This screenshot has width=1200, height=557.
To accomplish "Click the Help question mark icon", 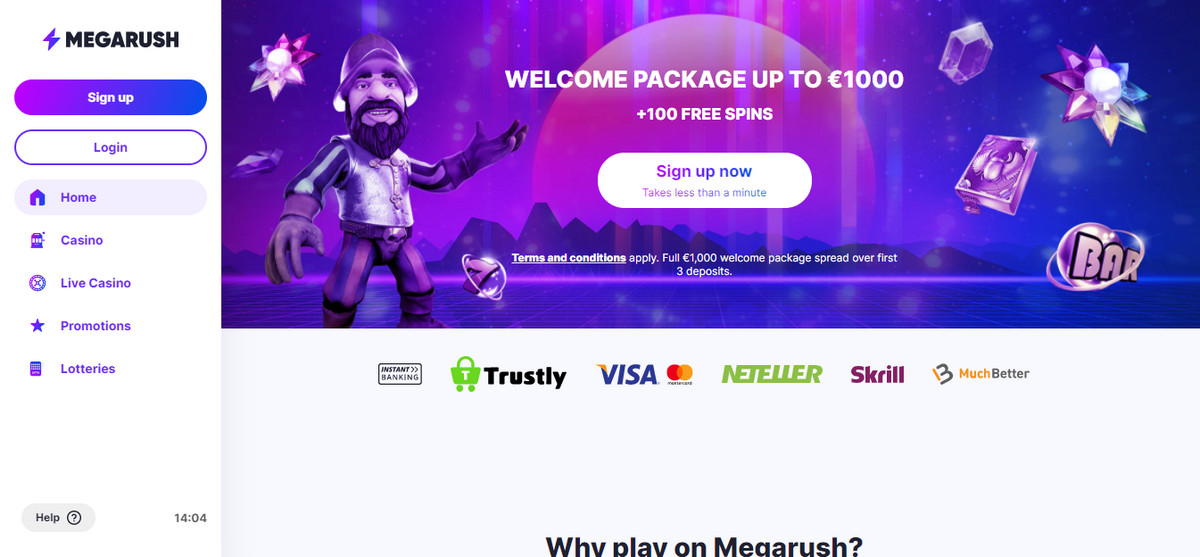I will point(74,518).
